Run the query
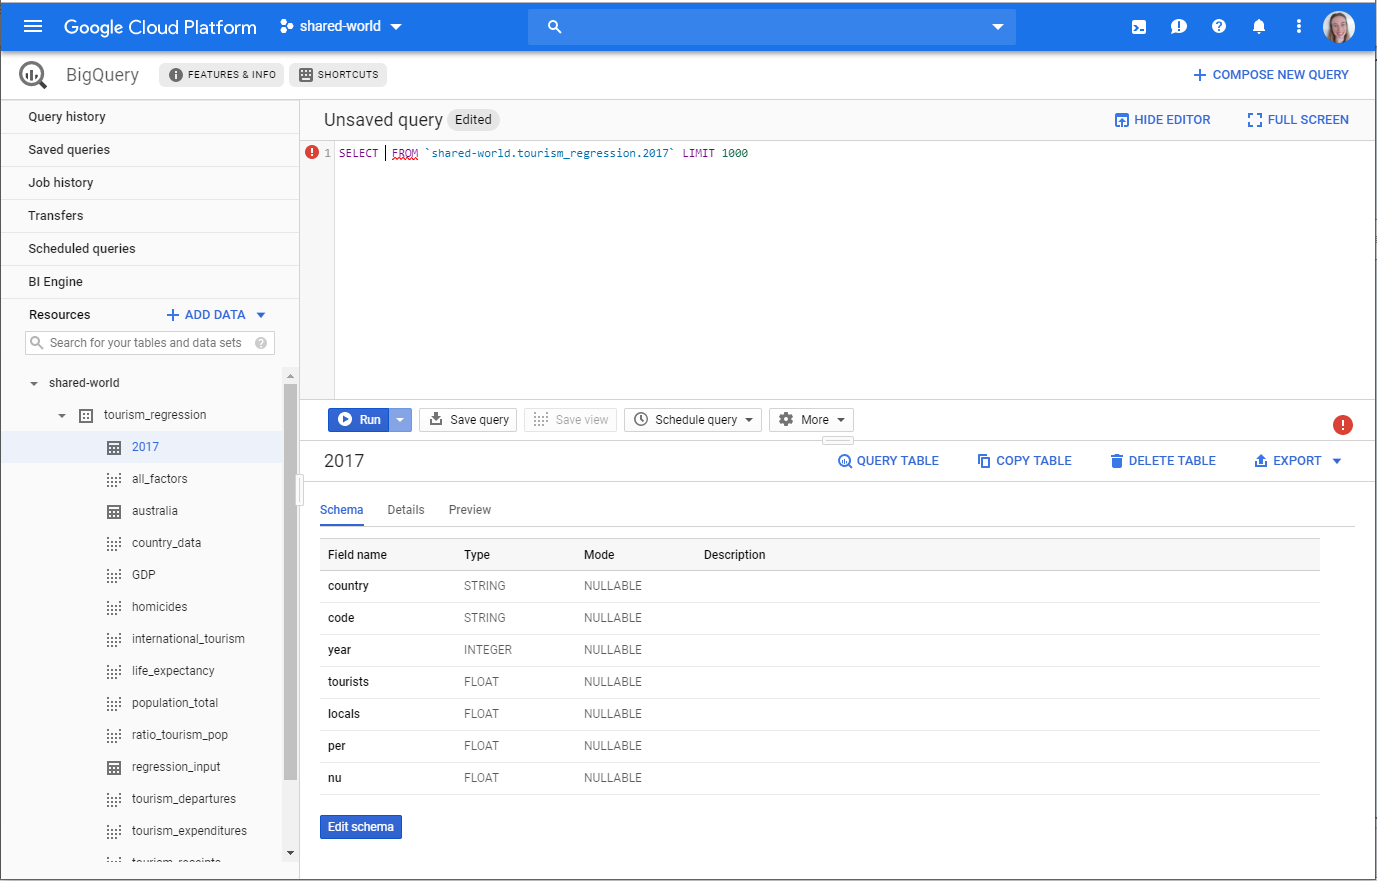Screen dimensions: 1377x881 coord(359,420)
